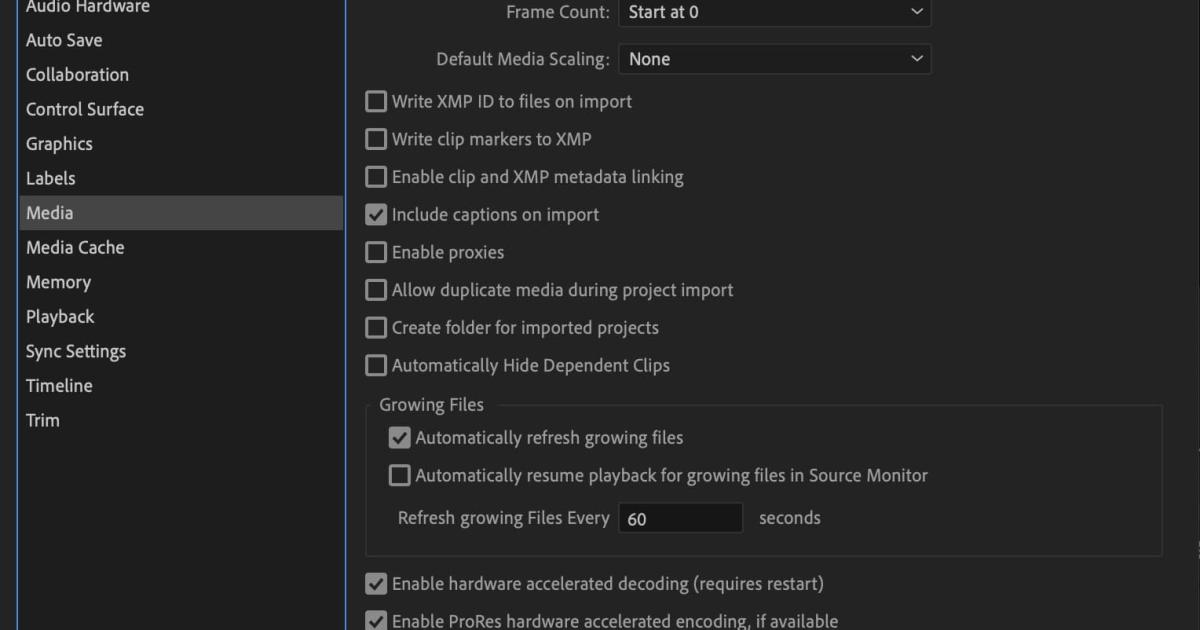Open Memory preferences
Viewport: 1200px width, 630px height.
(58, 282)
